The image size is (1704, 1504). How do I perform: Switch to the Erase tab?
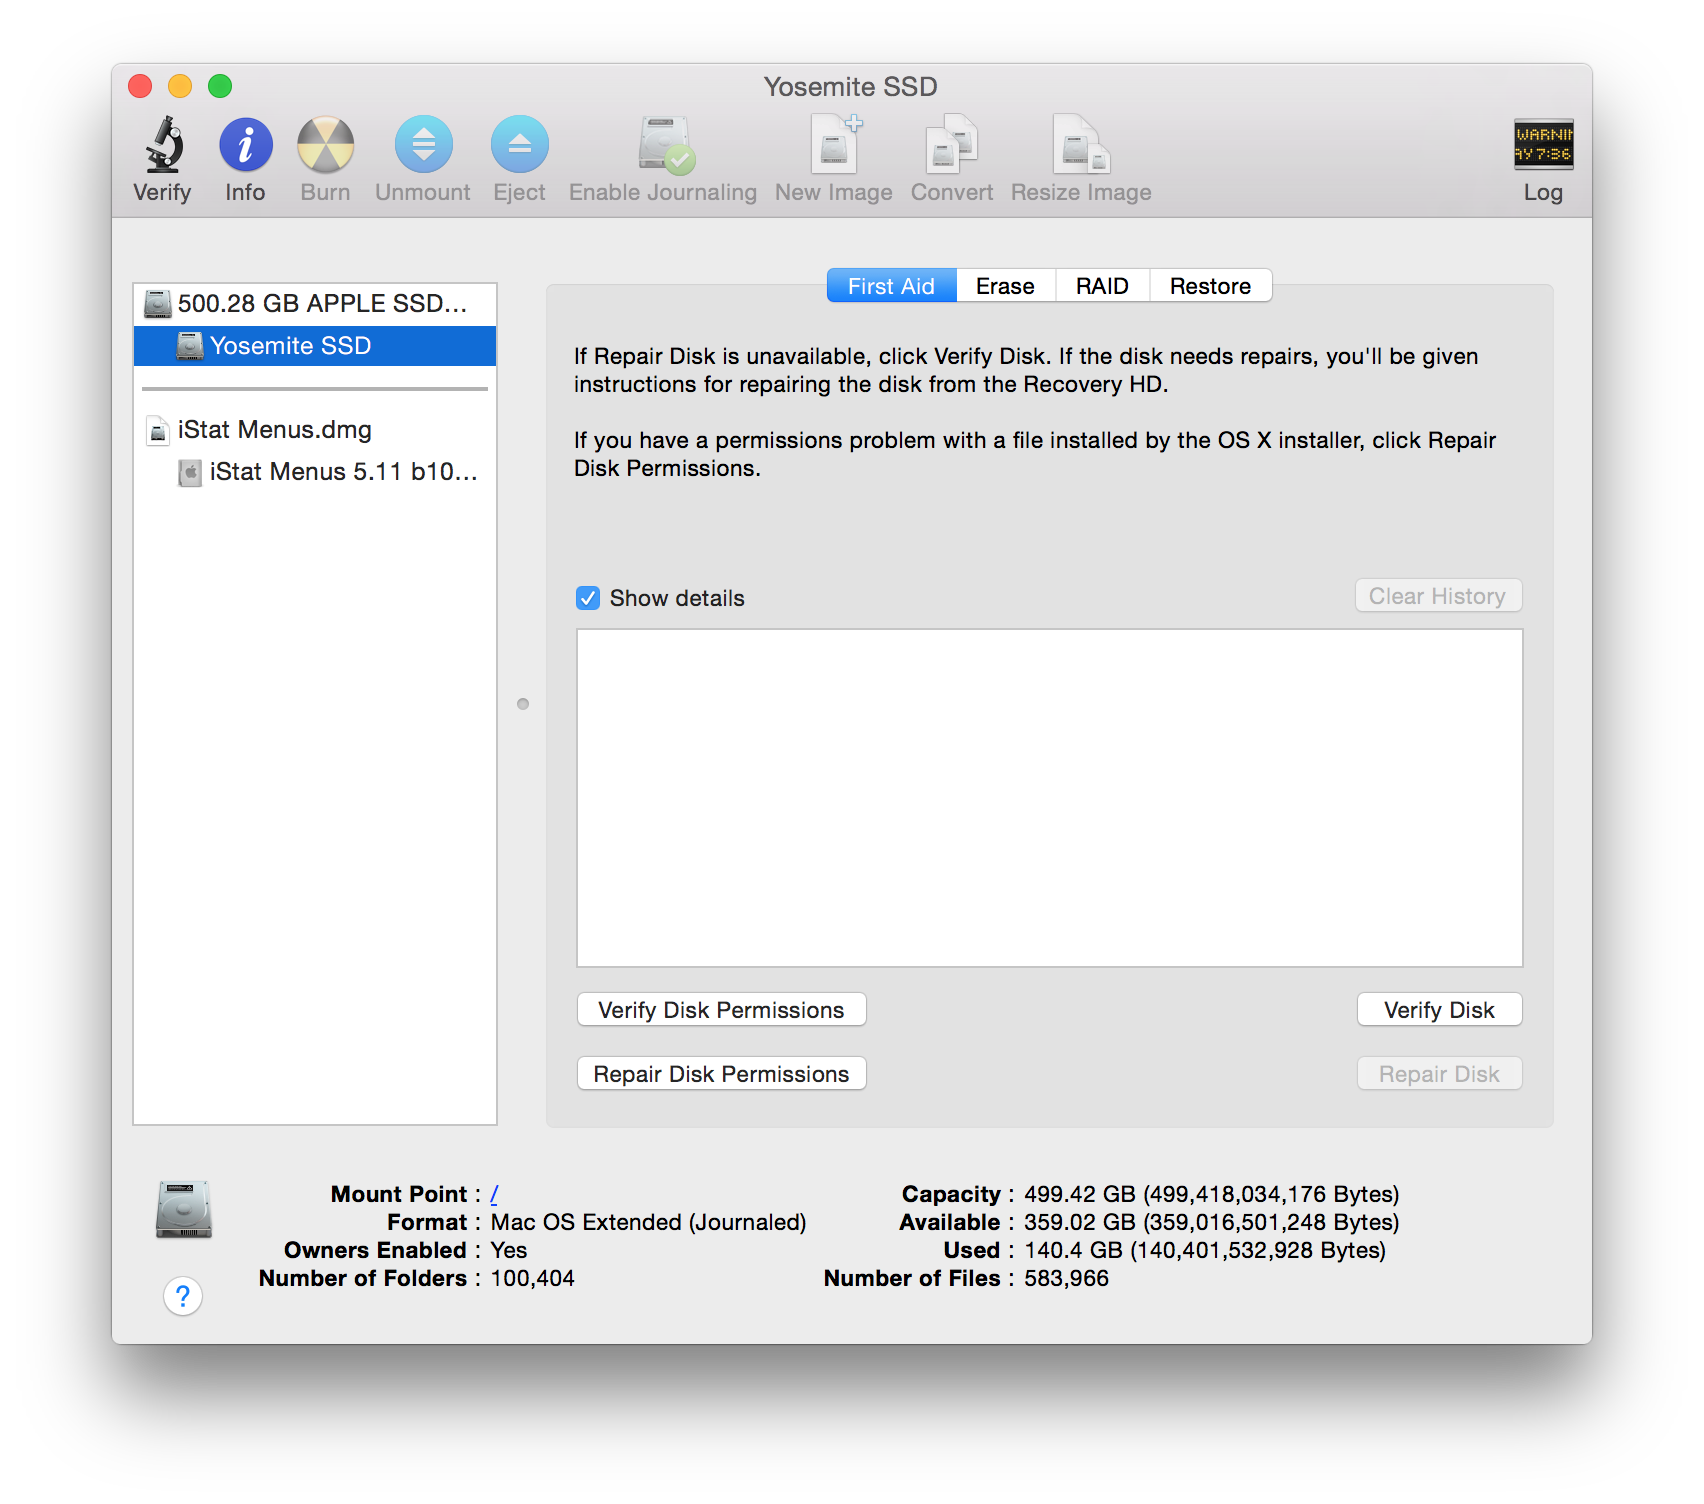coord(1005,286)
